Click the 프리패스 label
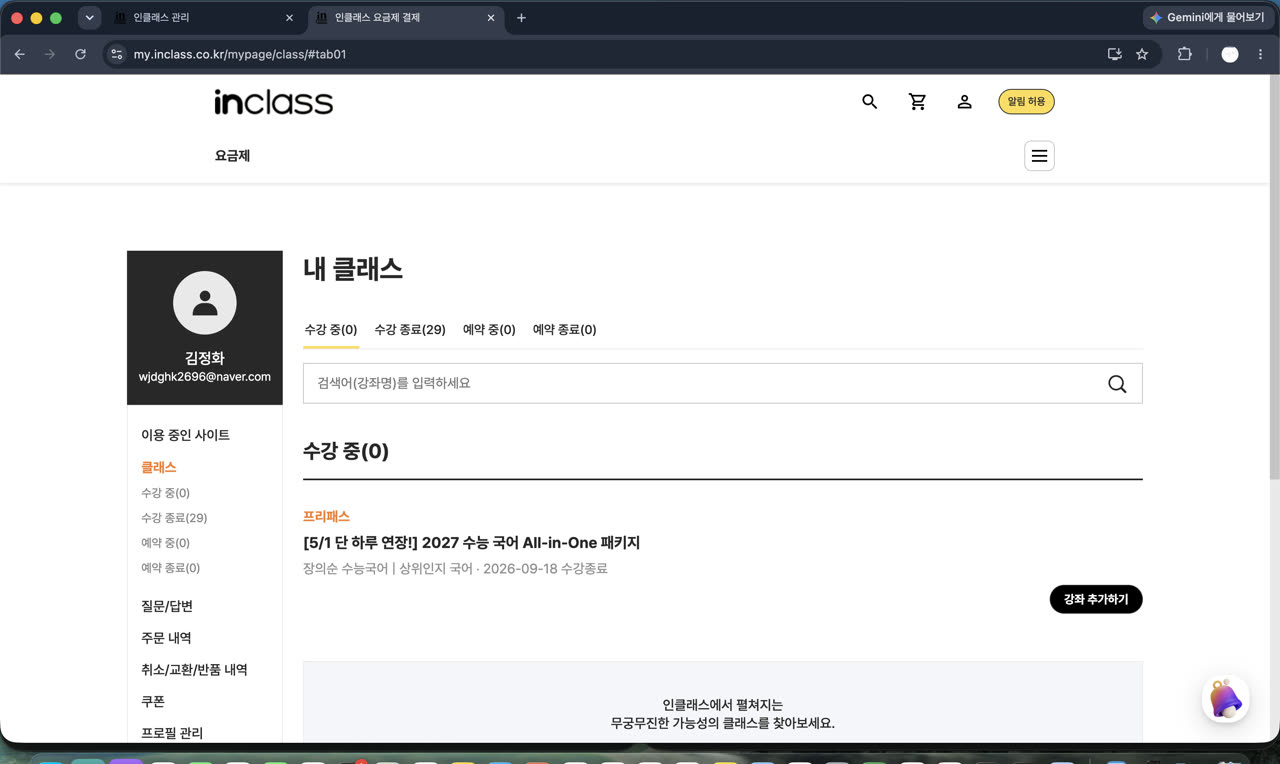This screenshot has height=764, width=1280. (x=326, y=517)
